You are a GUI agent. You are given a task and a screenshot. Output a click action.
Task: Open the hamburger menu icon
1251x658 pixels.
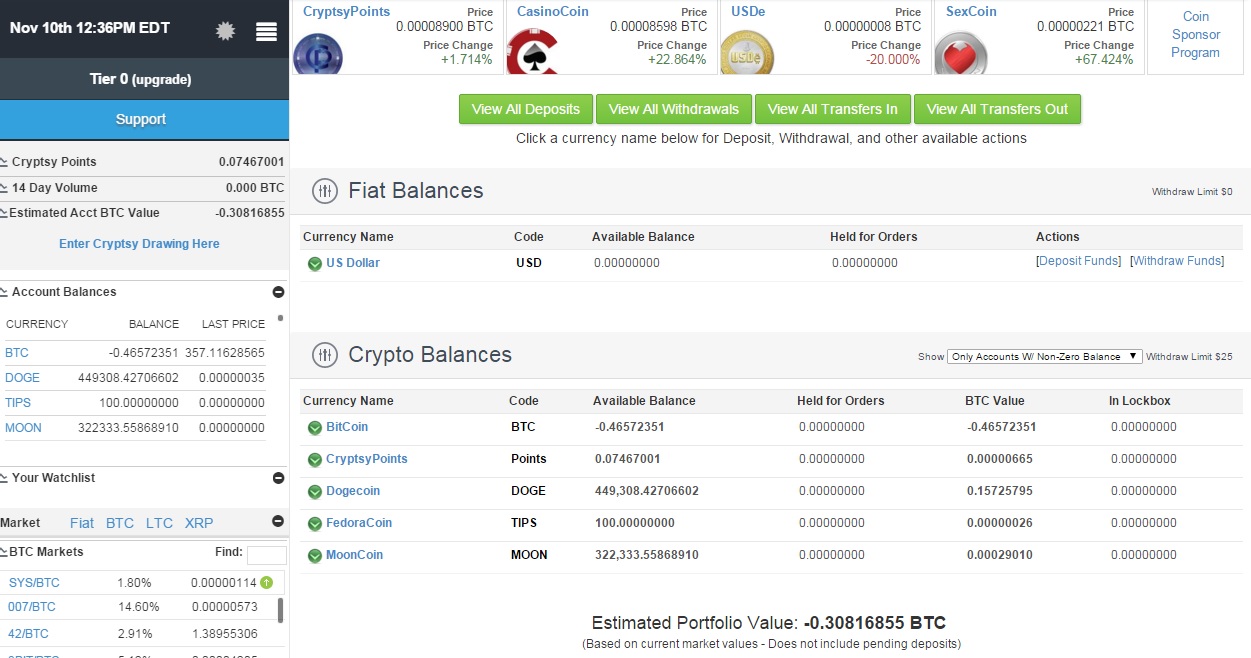pyautogui.click(x=266, y=31)
